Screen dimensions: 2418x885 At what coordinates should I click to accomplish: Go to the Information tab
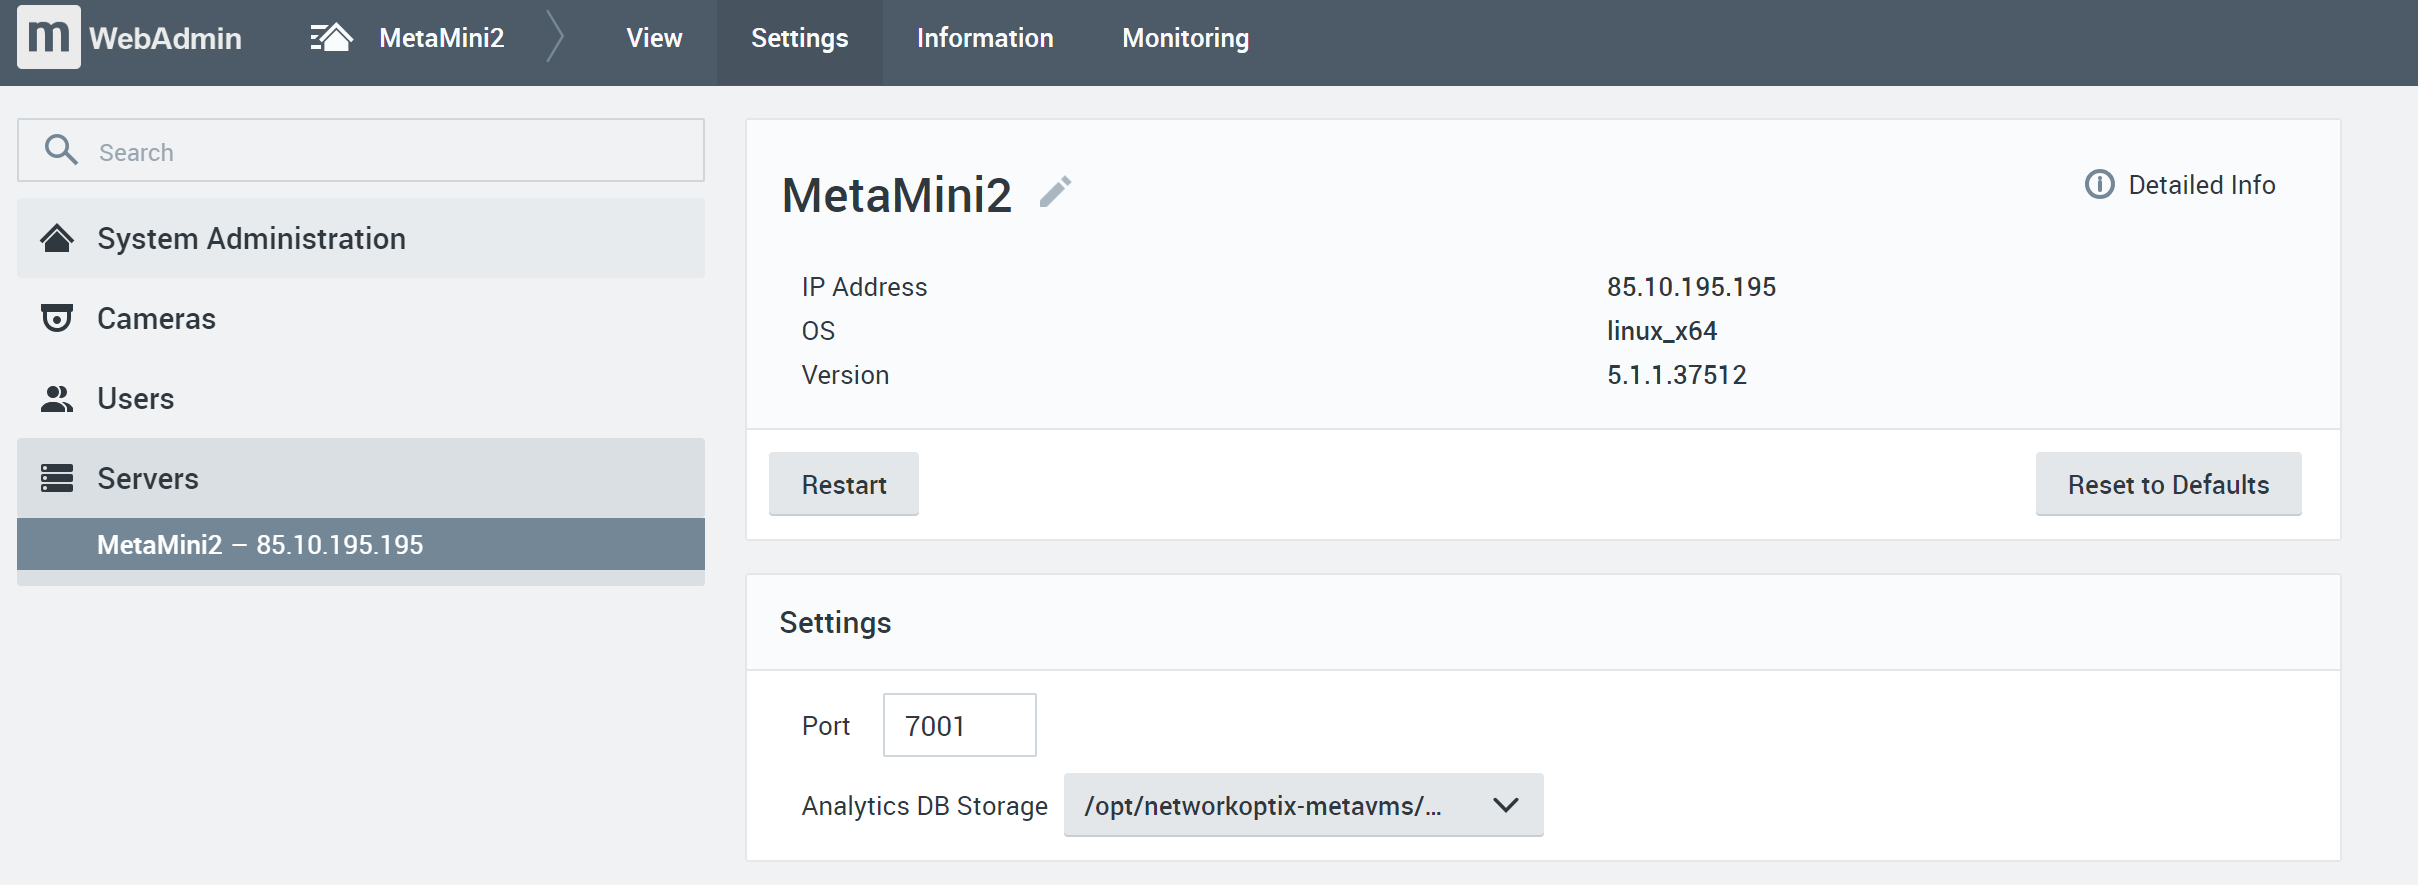pos(984,38)
